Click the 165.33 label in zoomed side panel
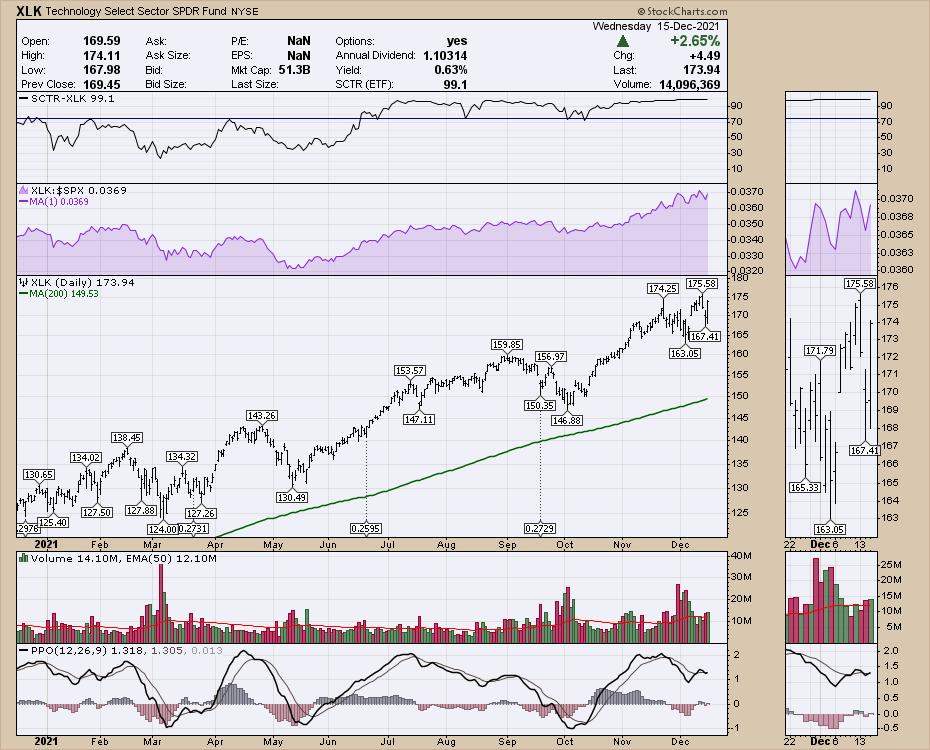Image resolution: width=930 pixels, height=750 pixels. click(805, 487)
